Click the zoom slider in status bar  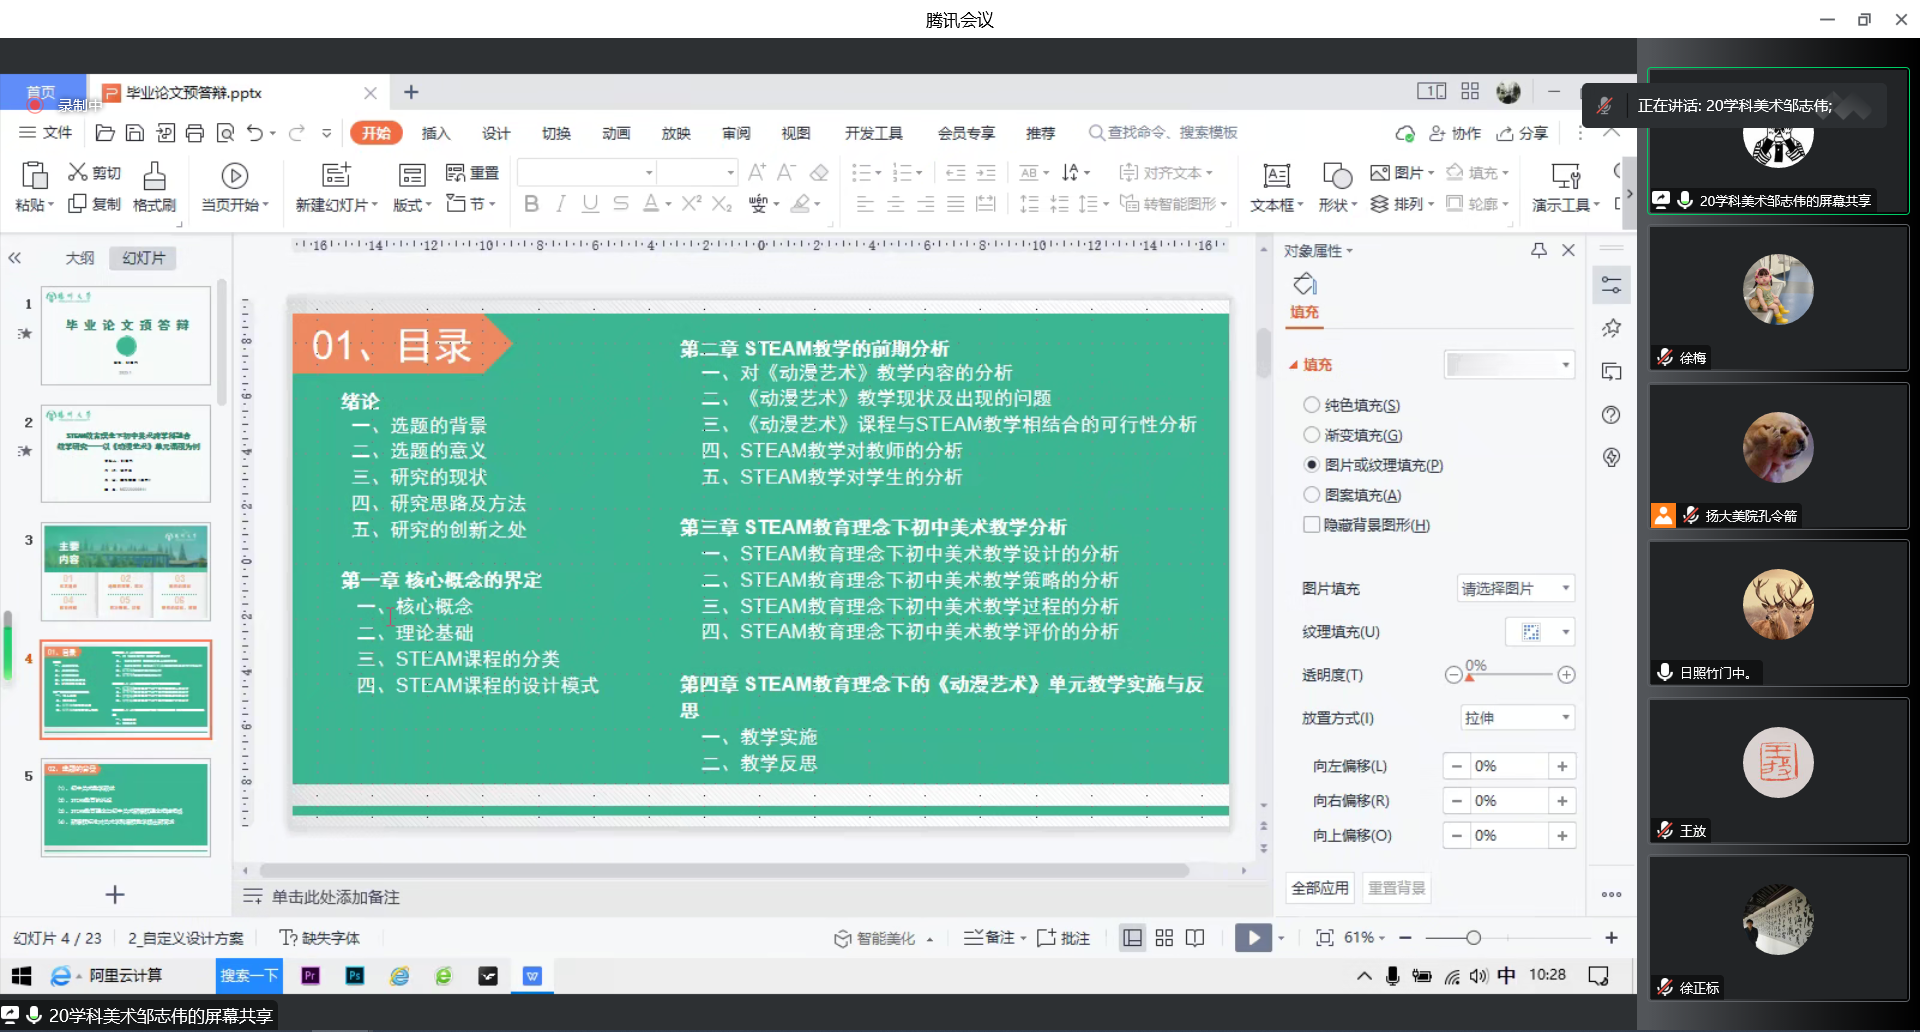1473,938
